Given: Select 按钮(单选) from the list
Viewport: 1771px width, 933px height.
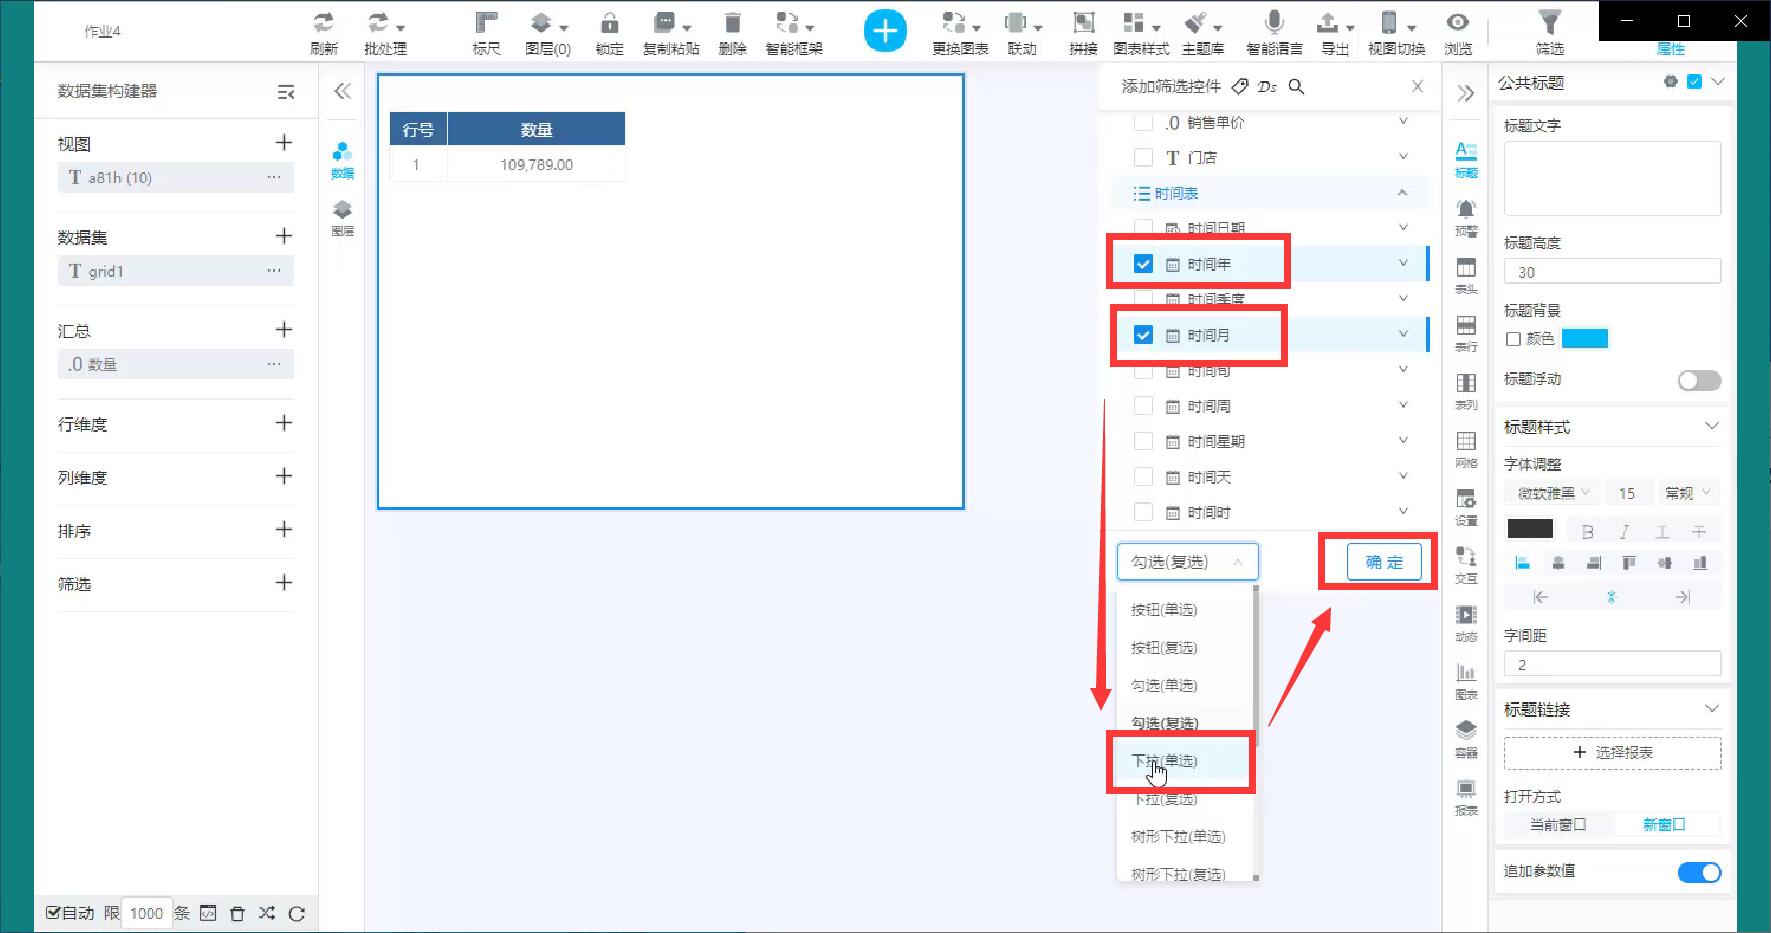Looking at the screenshot, I should pos(1184,610).
